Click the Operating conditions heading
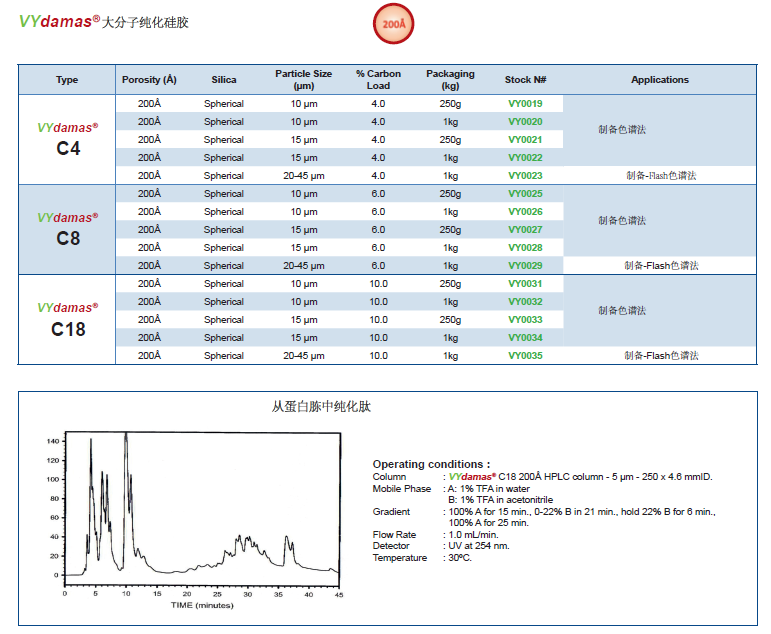The height and width of the screenshot is (634, 771). click(x=431, y=464)
